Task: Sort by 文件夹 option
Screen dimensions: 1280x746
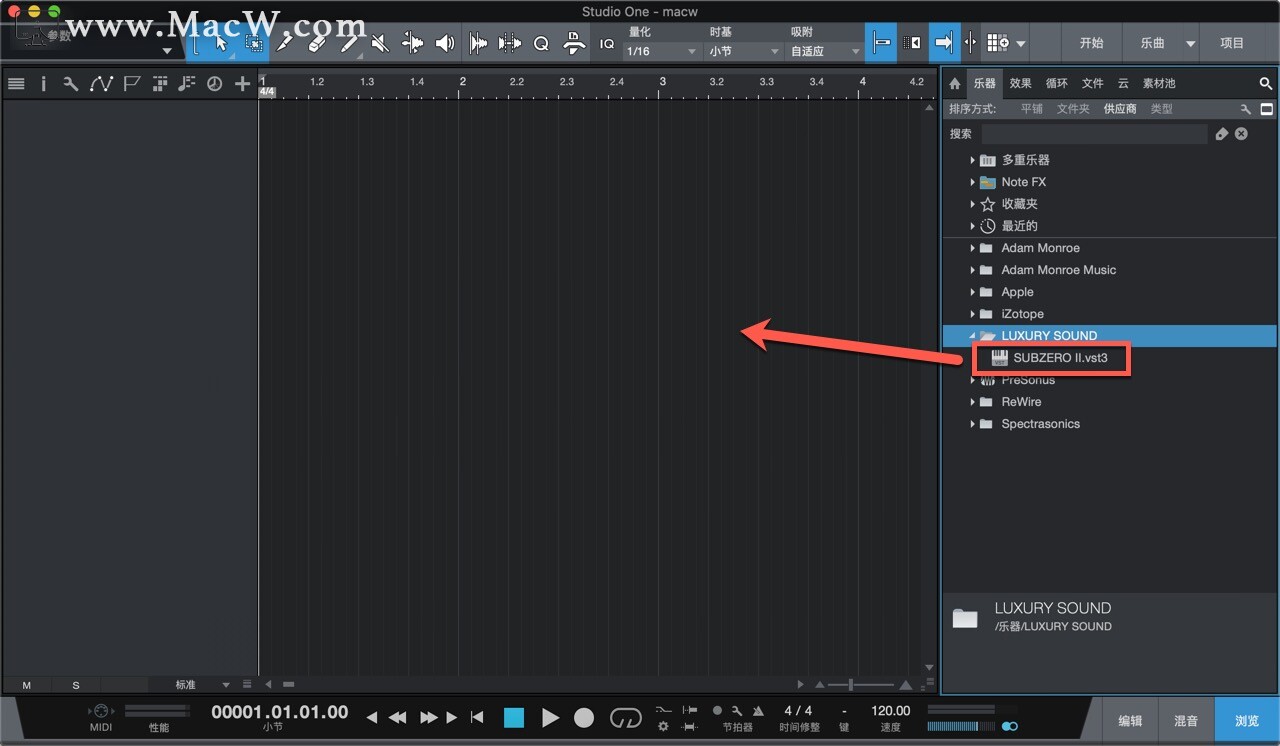Action: [1073, 109]
